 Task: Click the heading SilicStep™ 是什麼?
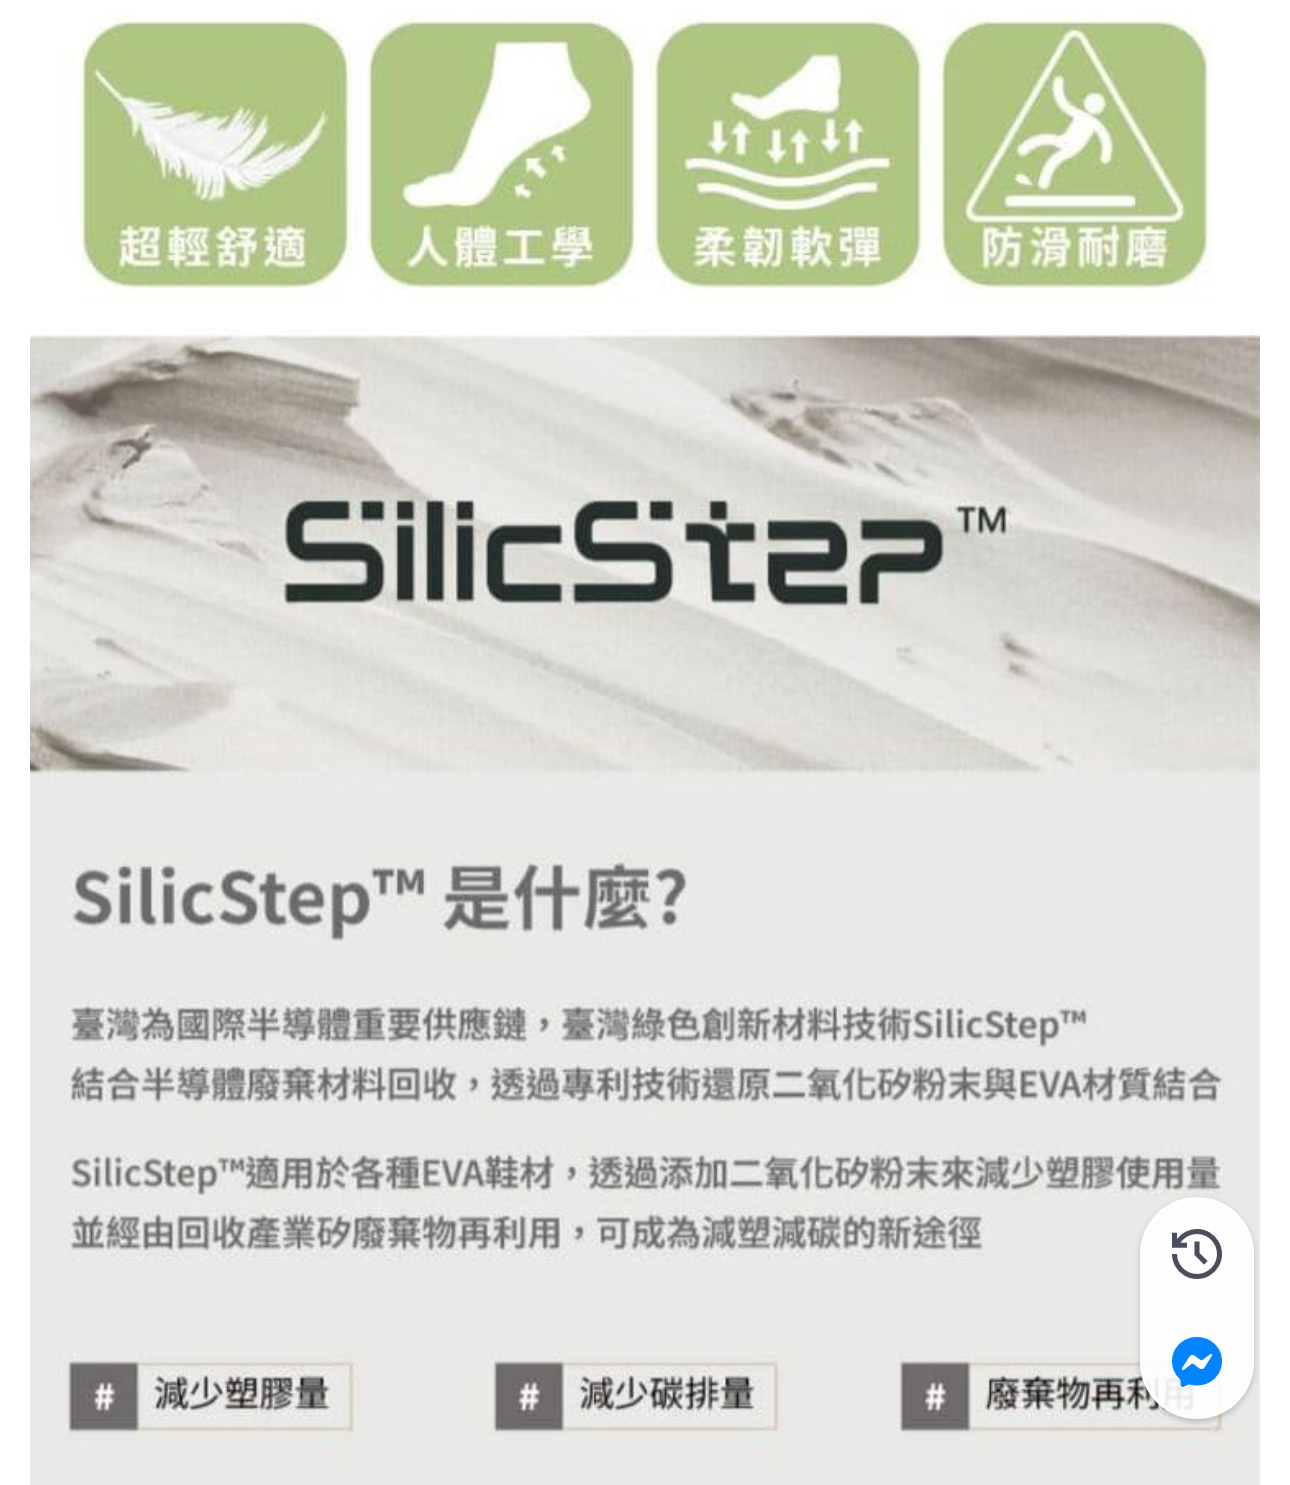pos(379,898)
